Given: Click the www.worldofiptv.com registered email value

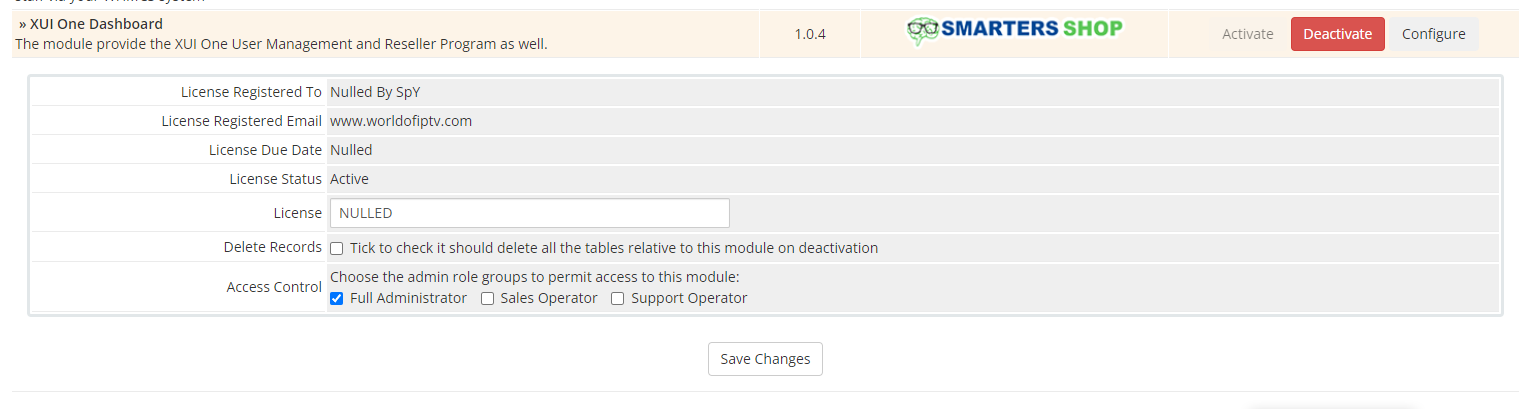Looking at the screenshot, I should coord(401,121).
